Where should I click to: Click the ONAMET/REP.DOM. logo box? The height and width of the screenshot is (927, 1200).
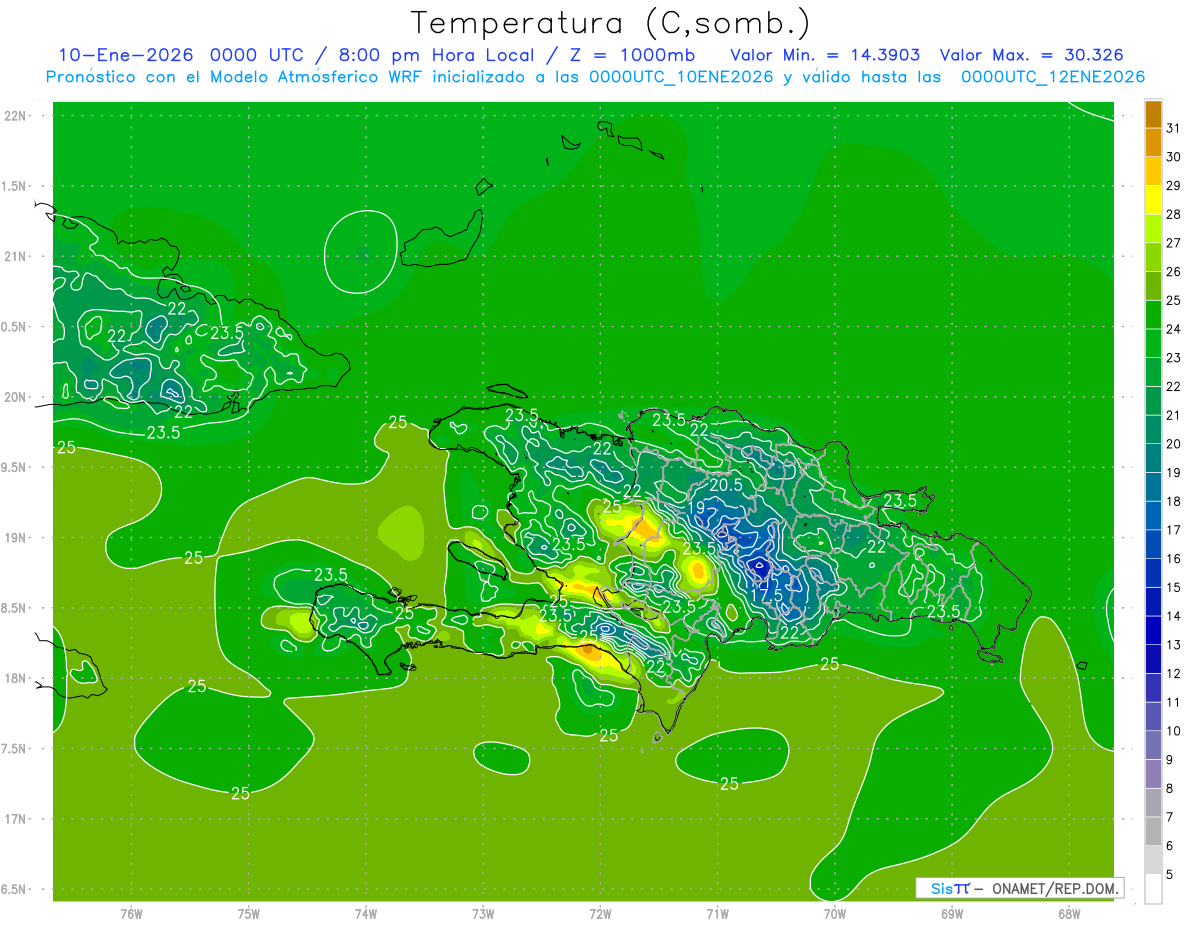[x=1019, y=888]
